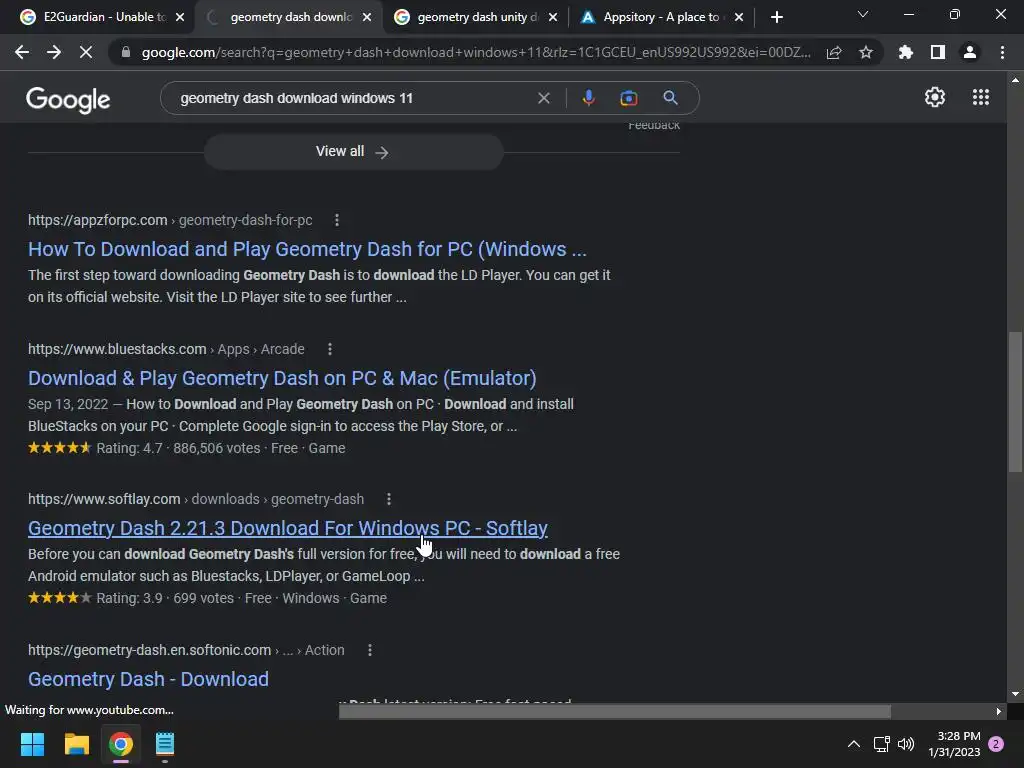Switch to Appsitory tab
Screen dimensions: 1024x768
coord(661,17)
